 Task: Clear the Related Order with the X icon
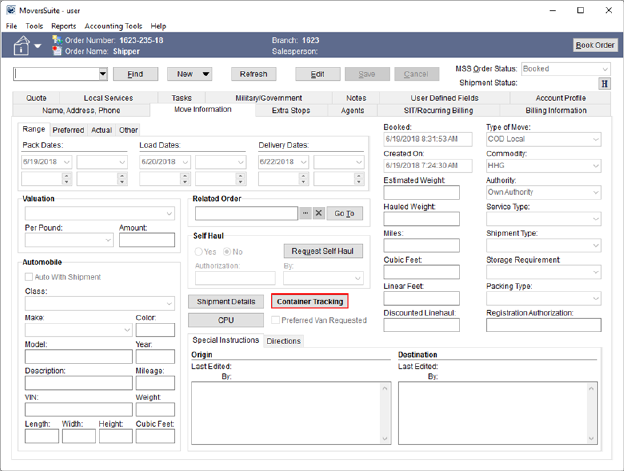pyautogui.click(x=319, y=213)
